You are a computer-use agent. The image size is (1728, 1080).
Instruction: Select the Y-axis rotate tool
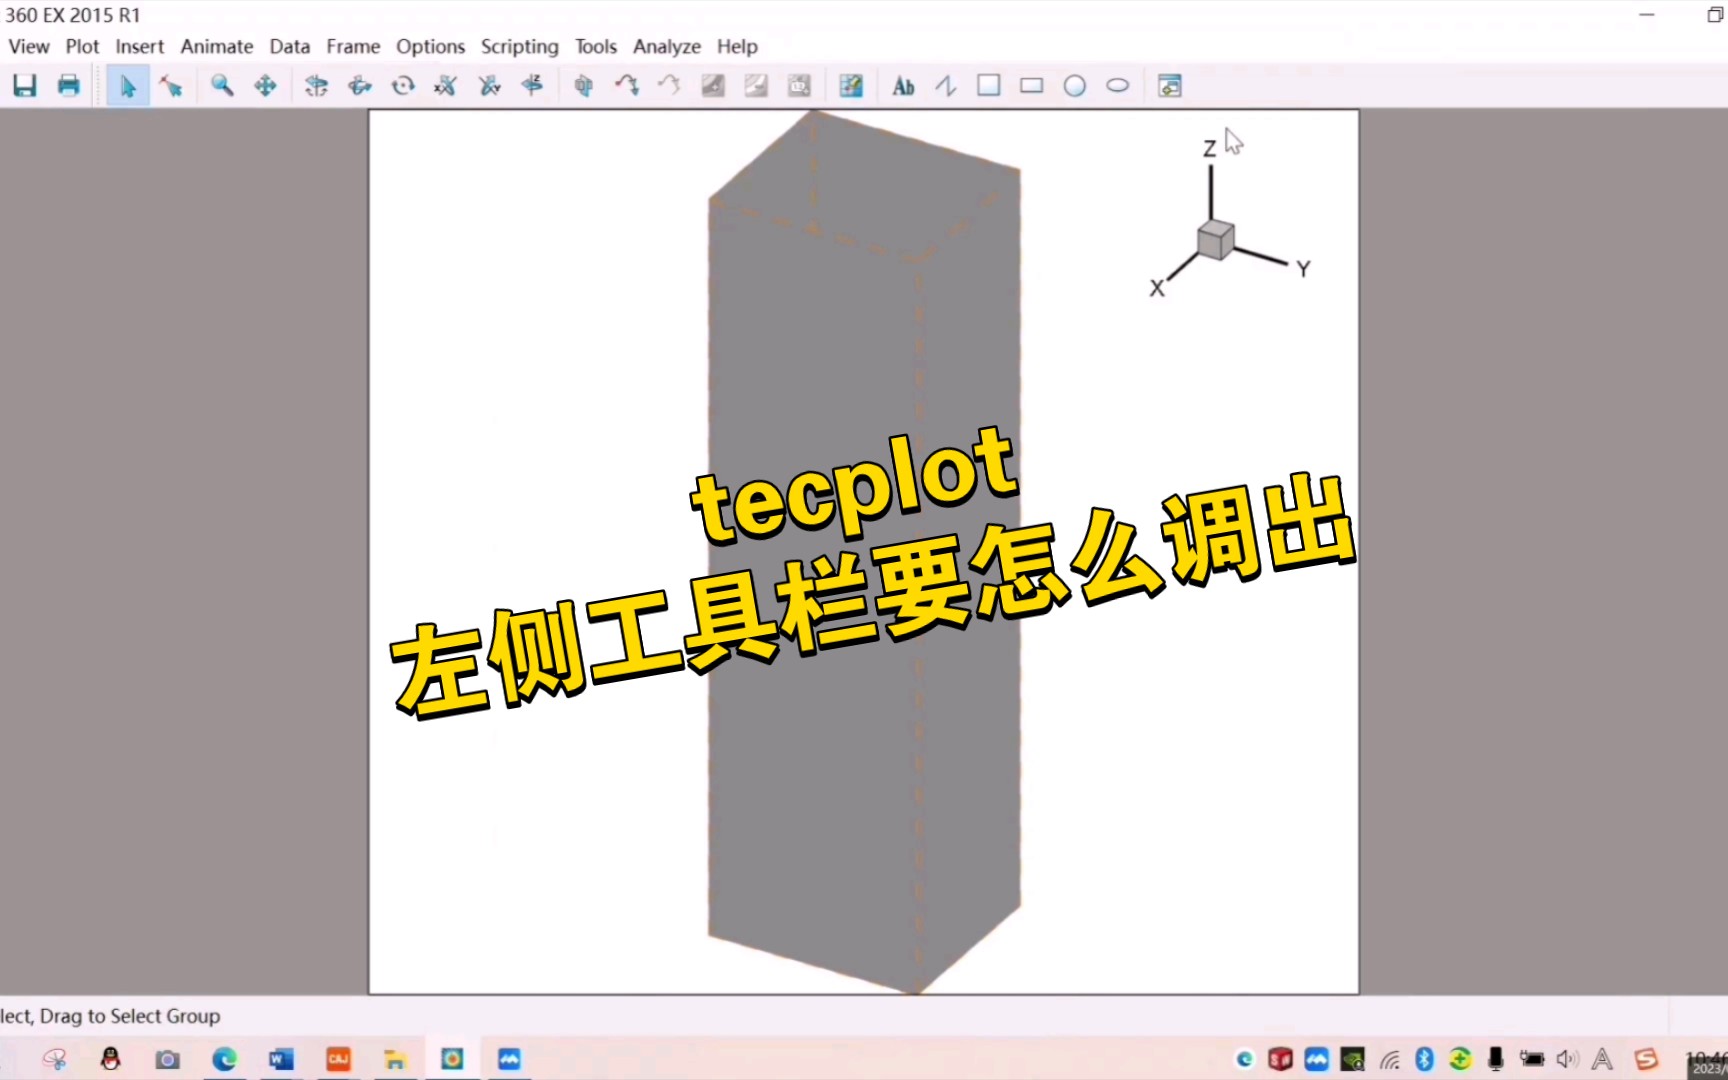(x=489, y=86)
